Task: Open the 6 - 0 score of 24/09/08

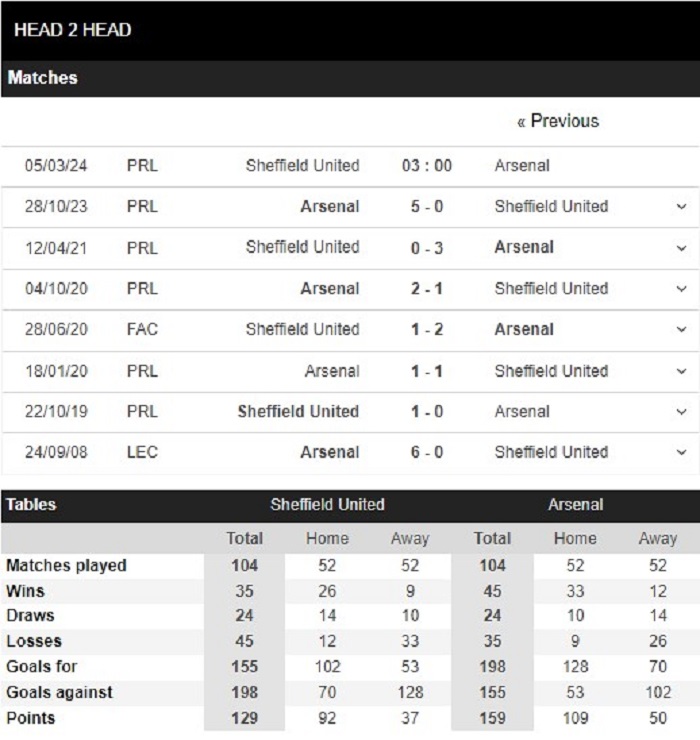Action: [x=427, y=452]
